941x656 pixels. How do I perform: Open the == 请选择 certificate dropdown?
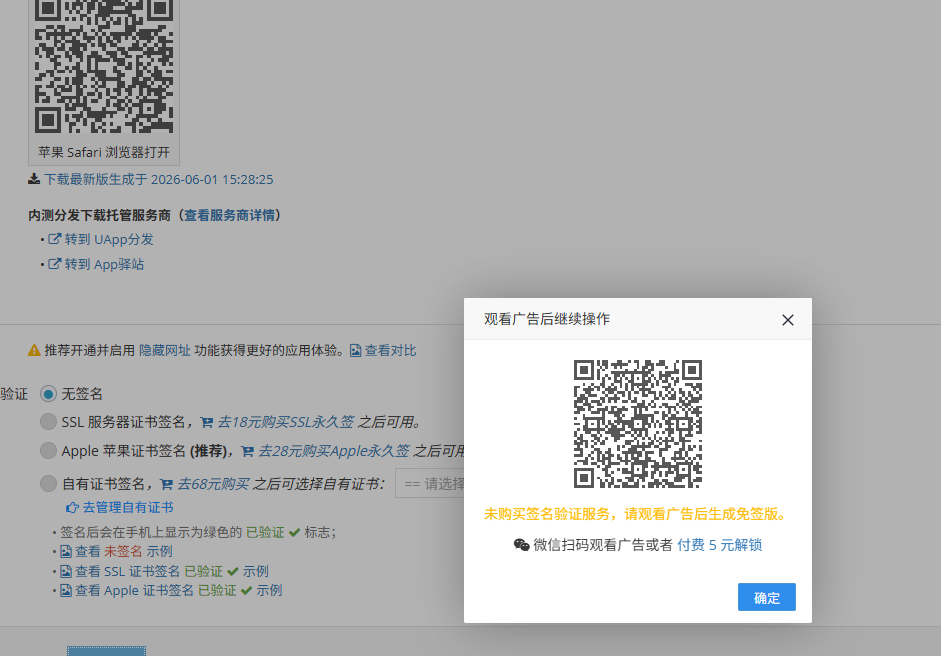coord(430,483)
